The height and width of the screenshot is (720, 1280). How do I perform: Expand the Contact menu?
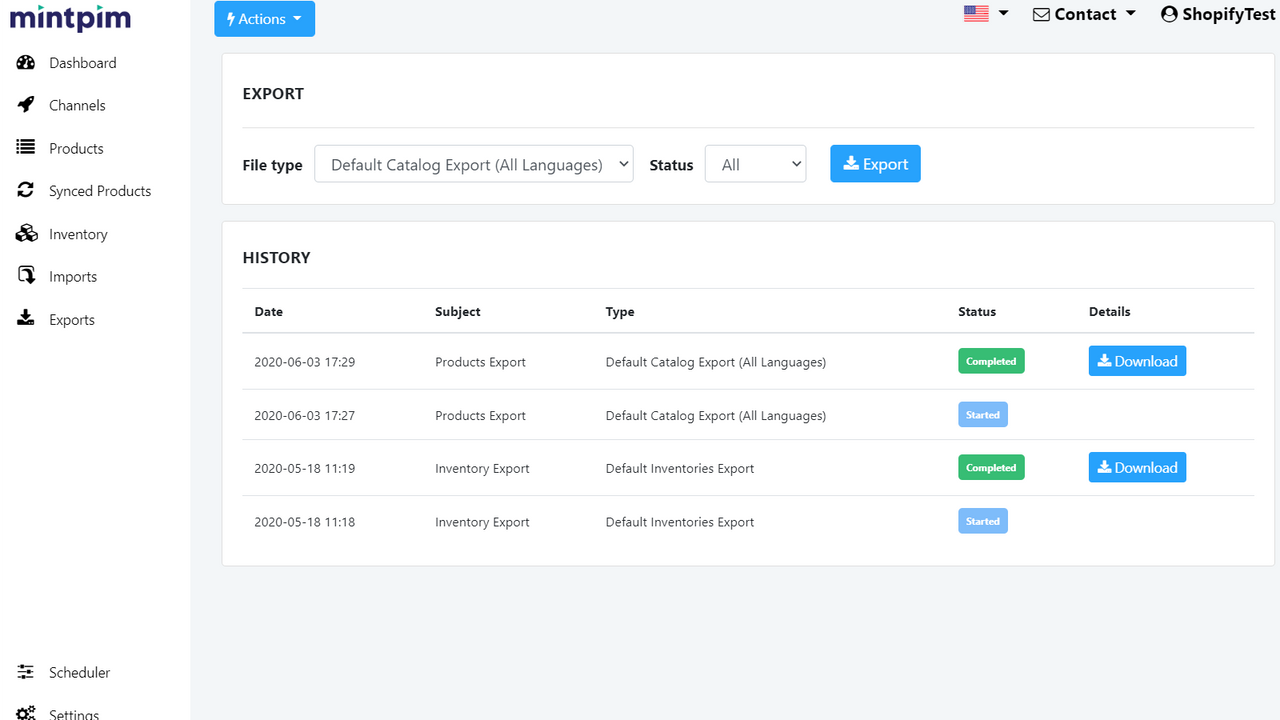pyautogui.click(x=1084, y=14)
